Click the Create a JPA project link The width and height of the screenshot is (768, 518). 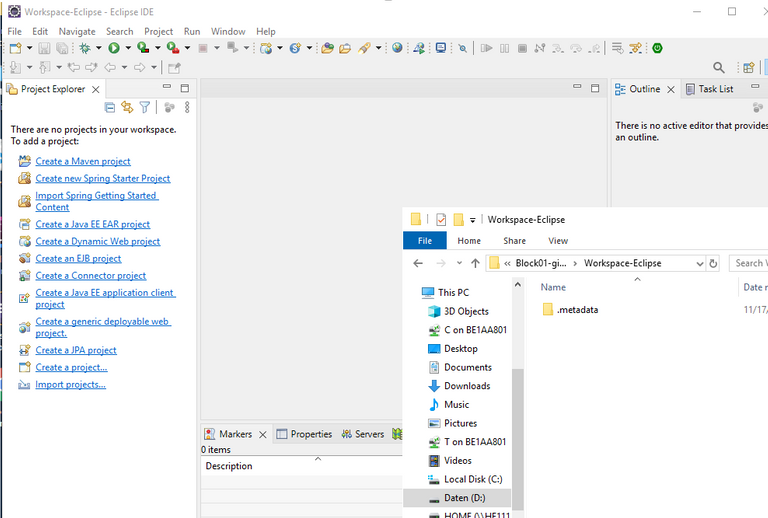coord(76,350)
